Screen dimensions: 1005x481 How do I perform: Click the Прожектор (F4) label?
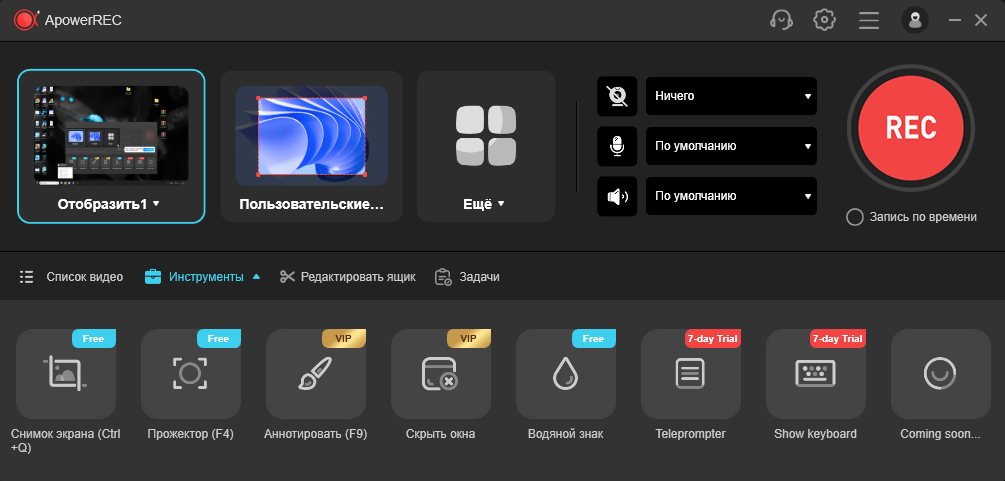click(x=190, y=434)
